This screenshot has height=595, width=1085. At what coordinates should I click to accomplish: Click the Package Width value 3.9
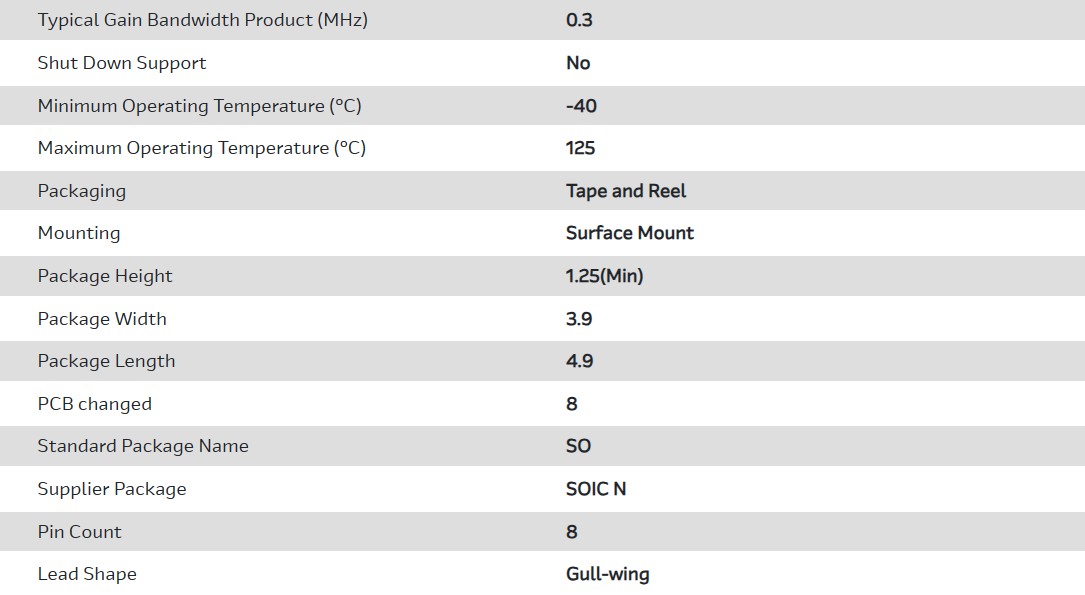click(579, 319)
